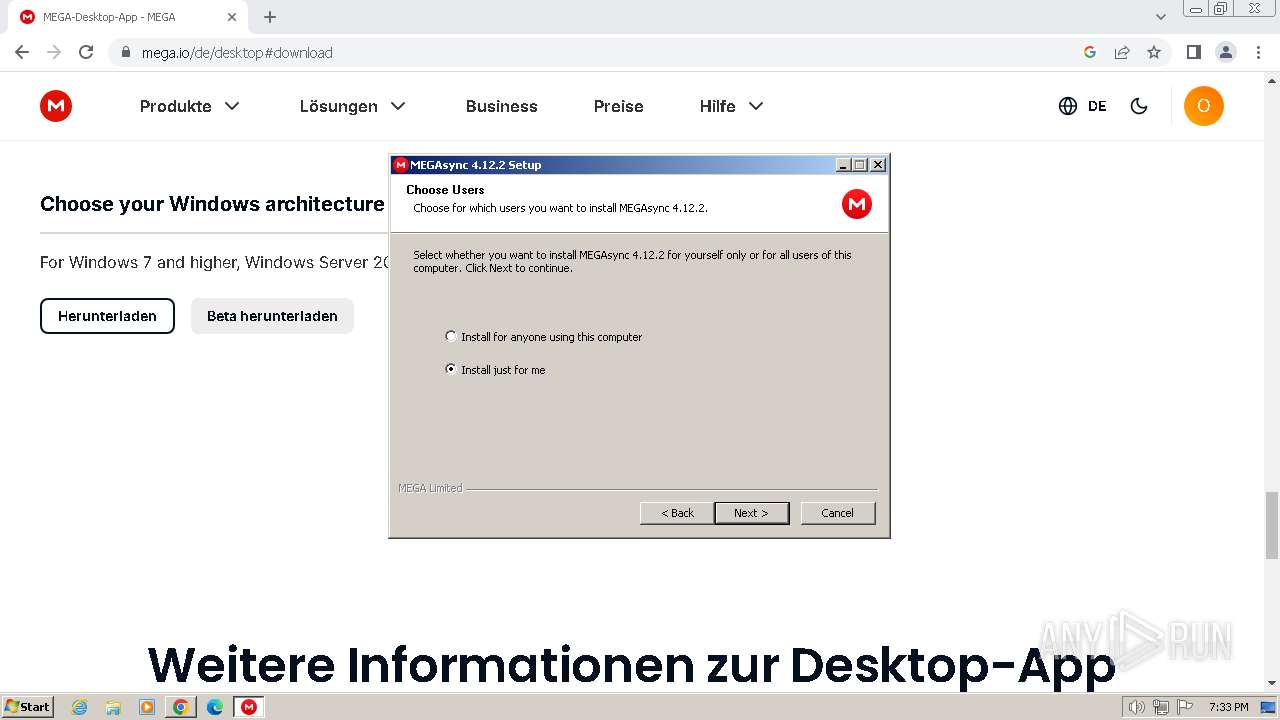Bookmark this page with the star icon

(1154, 52)
